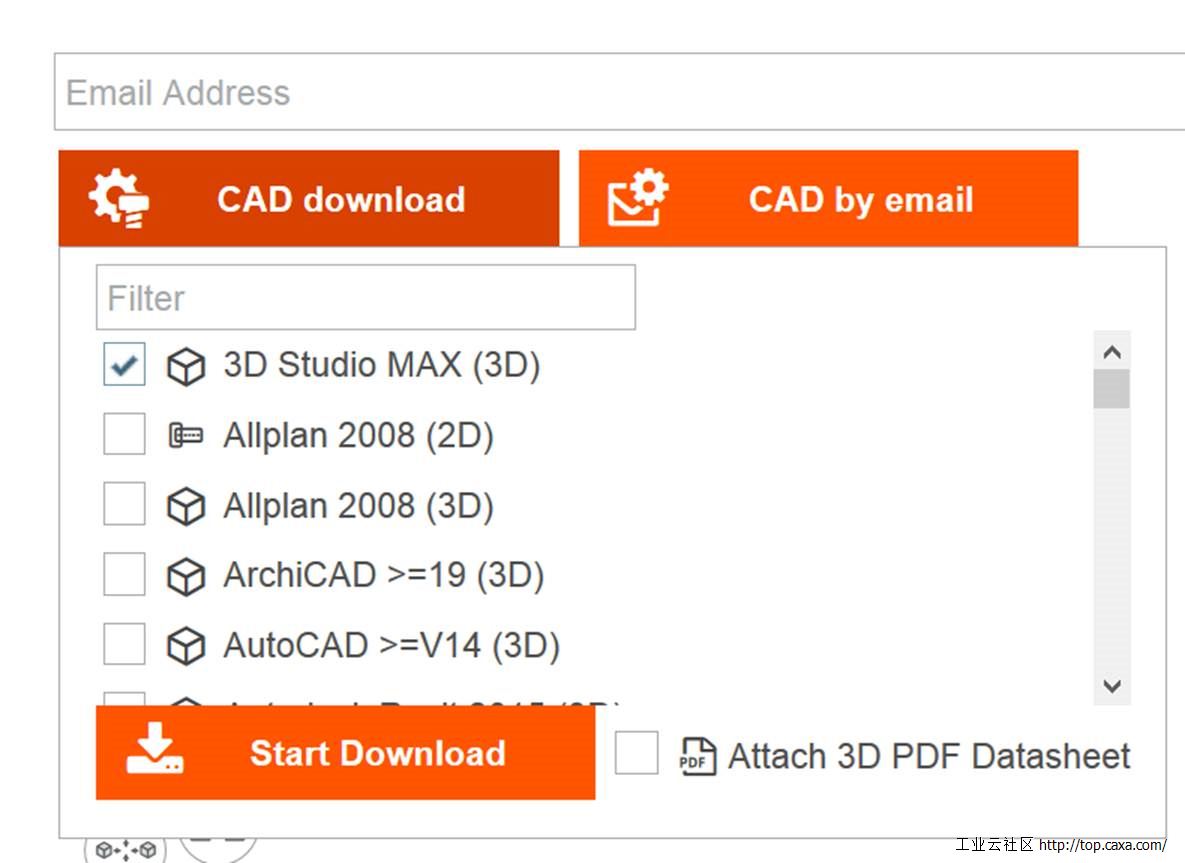The width and height of the screenshot is (1185, 863).
Task: Click the scroll up arrow in format list
Action: click(x=1112, y=352)
